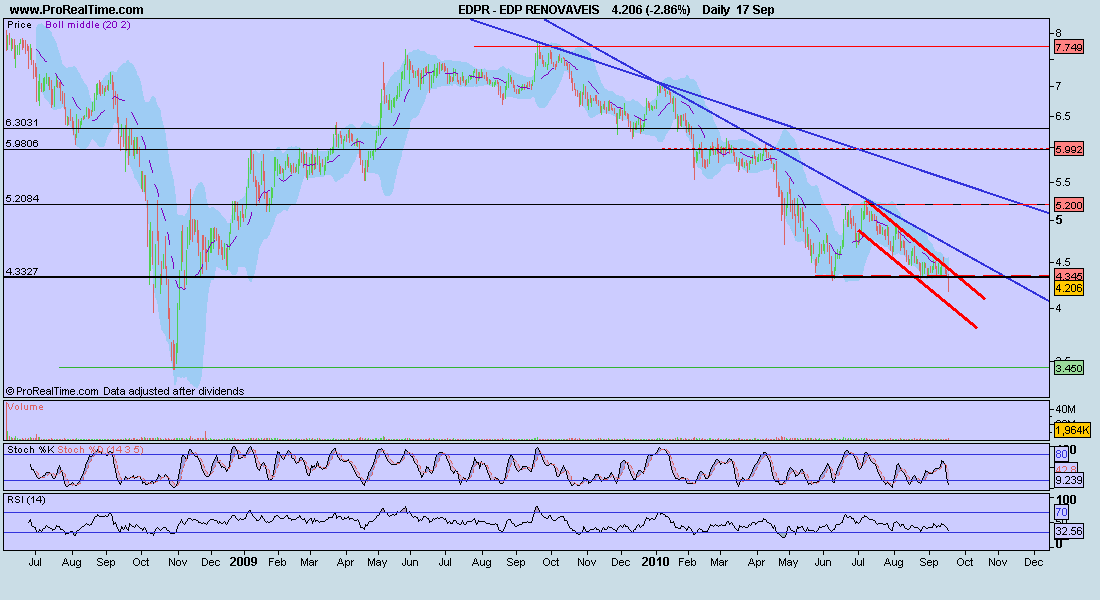The width and height of the screenshot is (1100, 600).
Task: Click the red 4.345 price tag
Action: (x=1068, y=276)
